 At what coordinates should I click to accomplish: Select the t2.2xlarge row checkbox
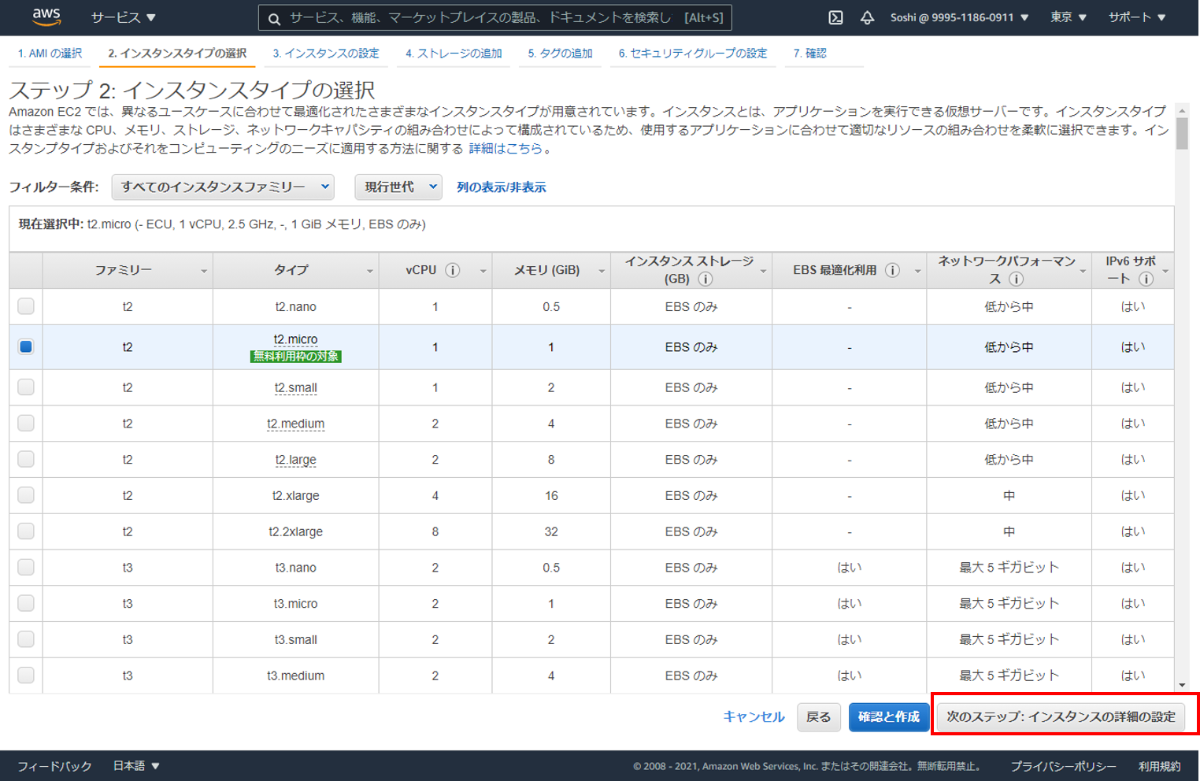click(x=26, y=531)
